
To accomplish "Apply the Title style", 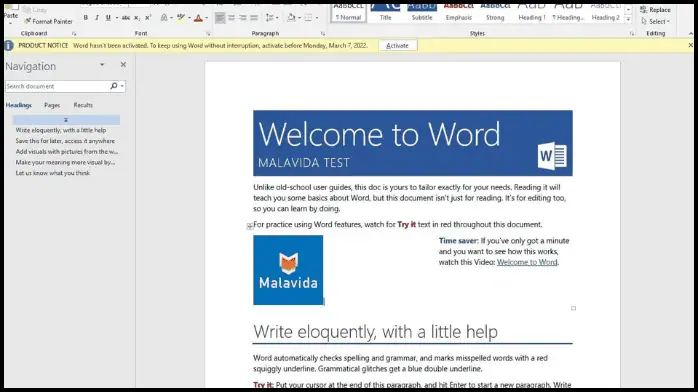I will pos(386,12).
